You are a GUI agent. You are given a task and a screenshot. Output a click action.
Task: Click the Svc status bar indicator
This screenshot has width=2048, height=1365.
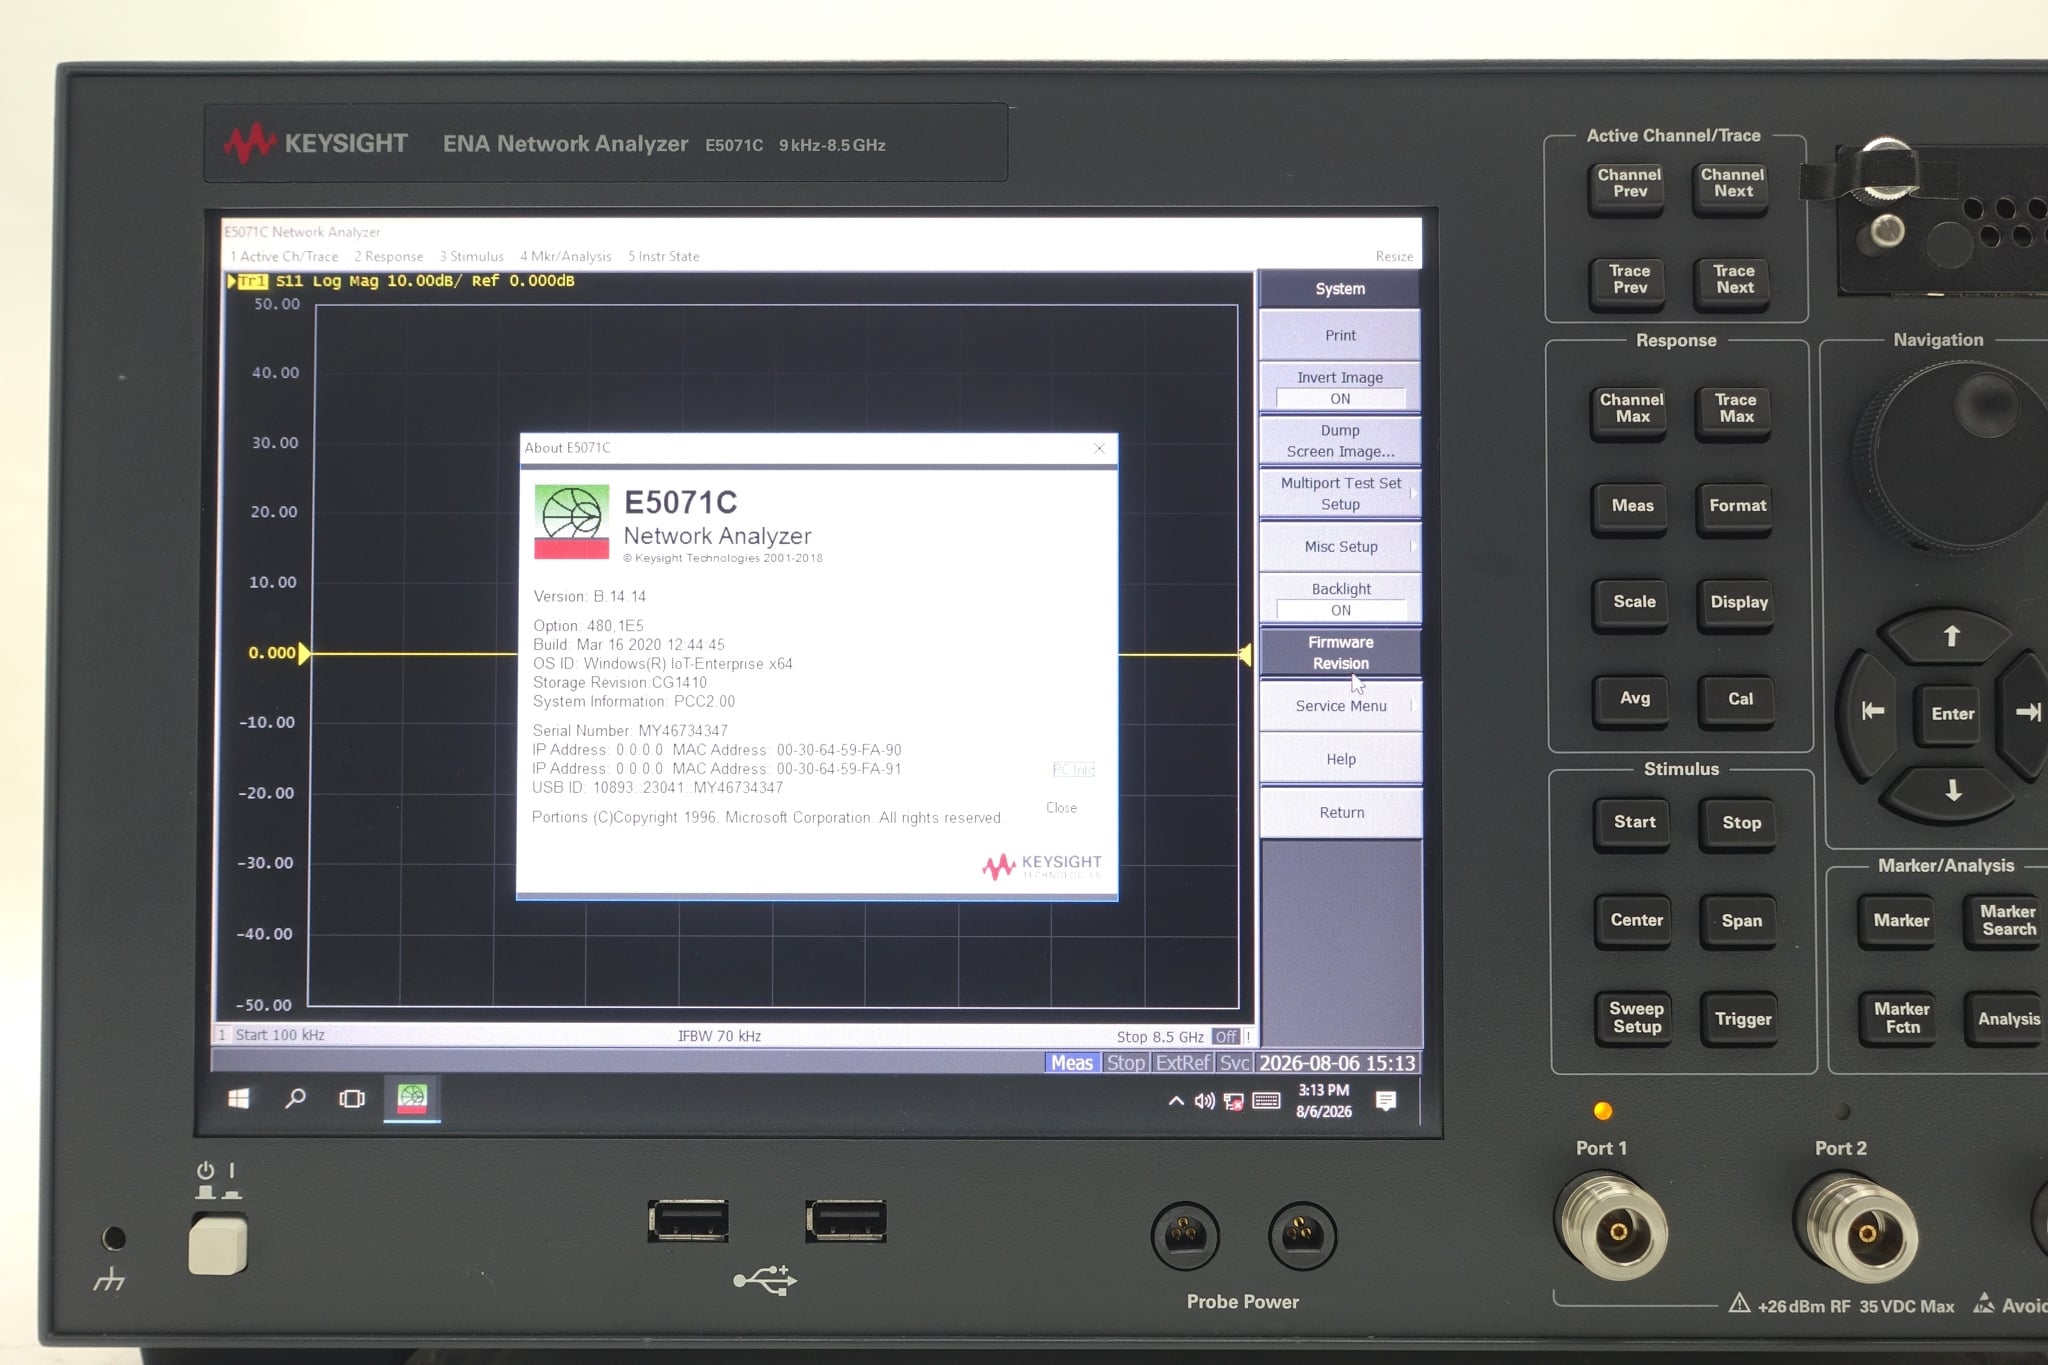[x=1234, y=1063]
